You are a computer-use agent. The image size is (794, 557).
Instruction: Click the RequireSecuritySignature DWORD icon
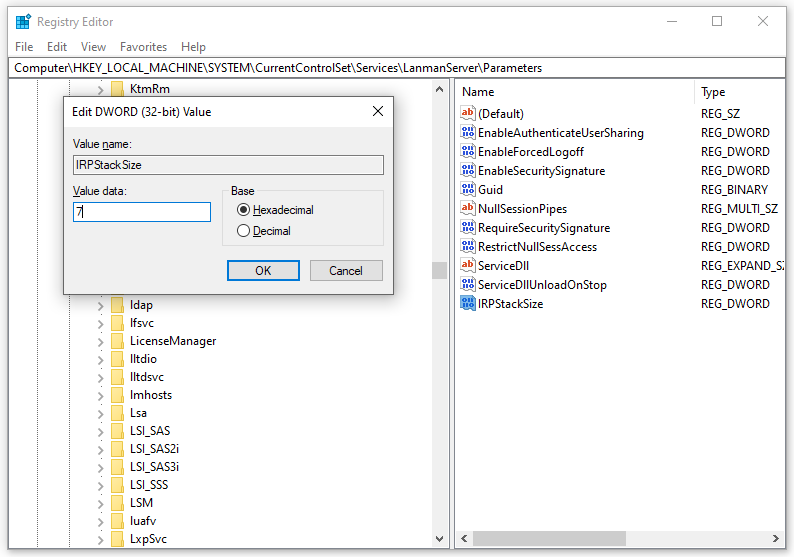[467, 227]
